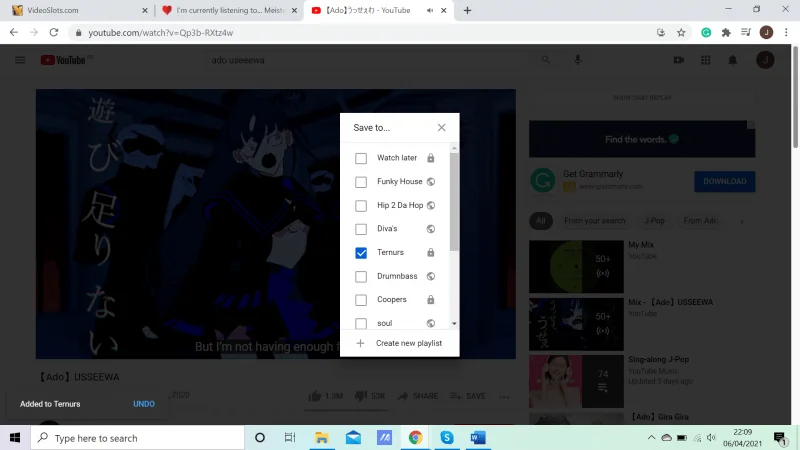
Task: Open the Mix - Ado USSEEWA thumbnail
Action: (x=576, y=324)
